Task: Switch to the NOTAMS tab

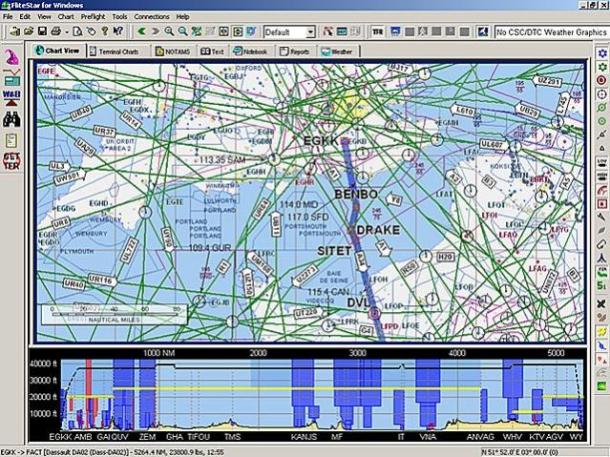Action: point(173,51)
